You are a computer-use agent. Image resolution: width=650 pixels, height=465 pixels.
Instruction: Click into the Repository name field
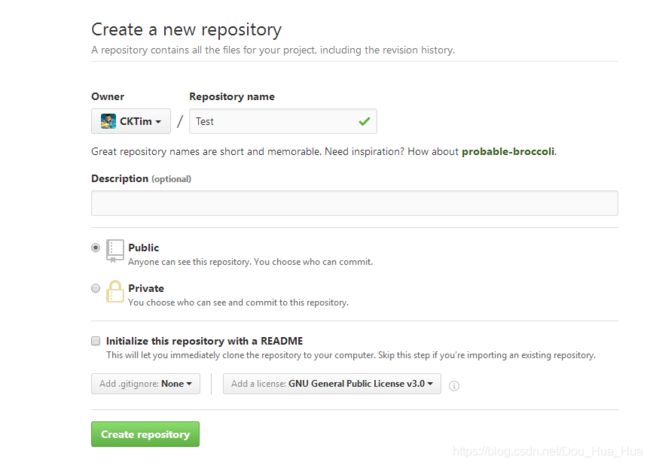tap(283, 121)
